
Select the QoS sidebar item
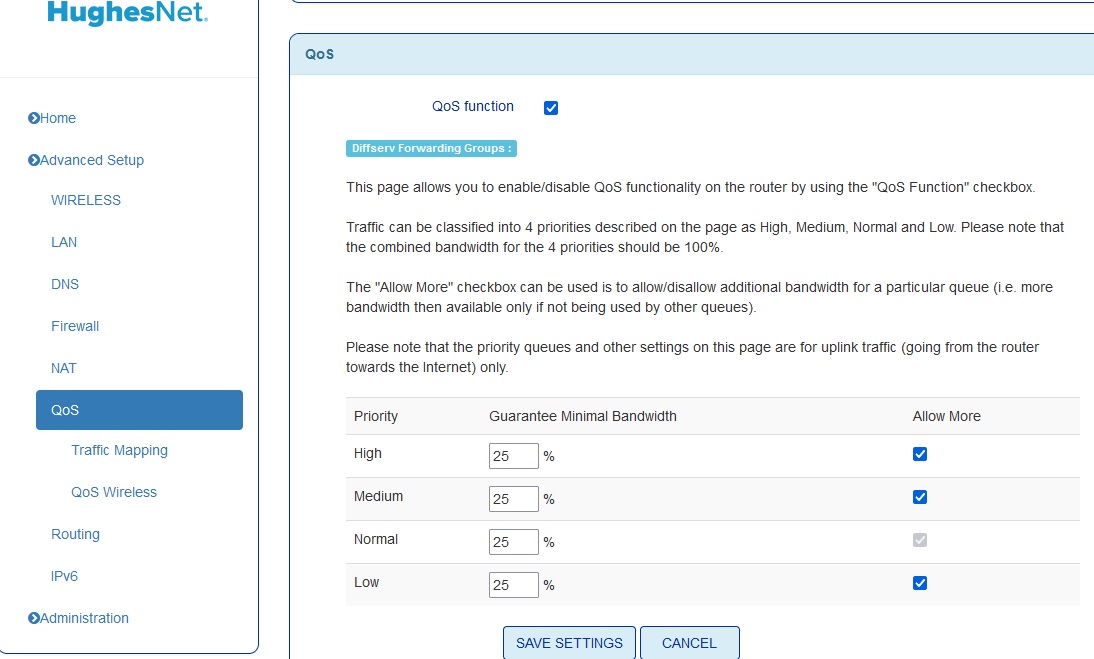point(140,410)
